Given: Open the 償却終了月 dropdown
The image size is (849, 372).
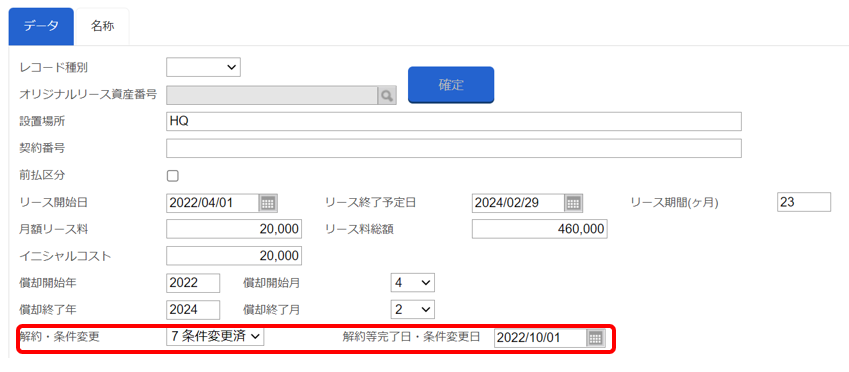Looking at the screenshot, I should tap(413, 309).
